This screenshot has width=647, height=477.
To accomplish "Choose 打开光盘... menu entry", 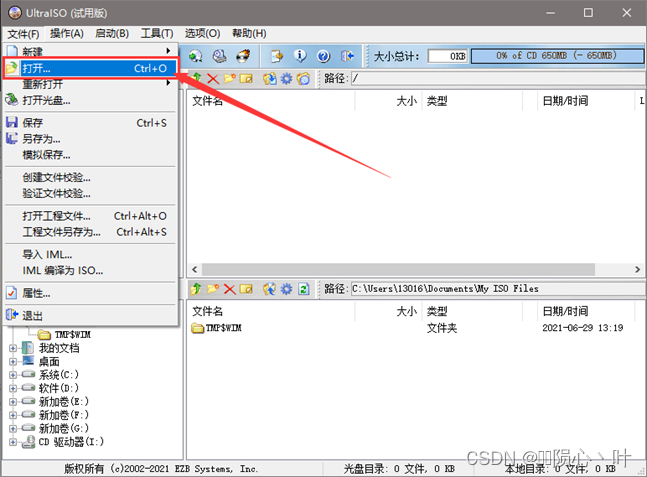I will tap(91, 100).
